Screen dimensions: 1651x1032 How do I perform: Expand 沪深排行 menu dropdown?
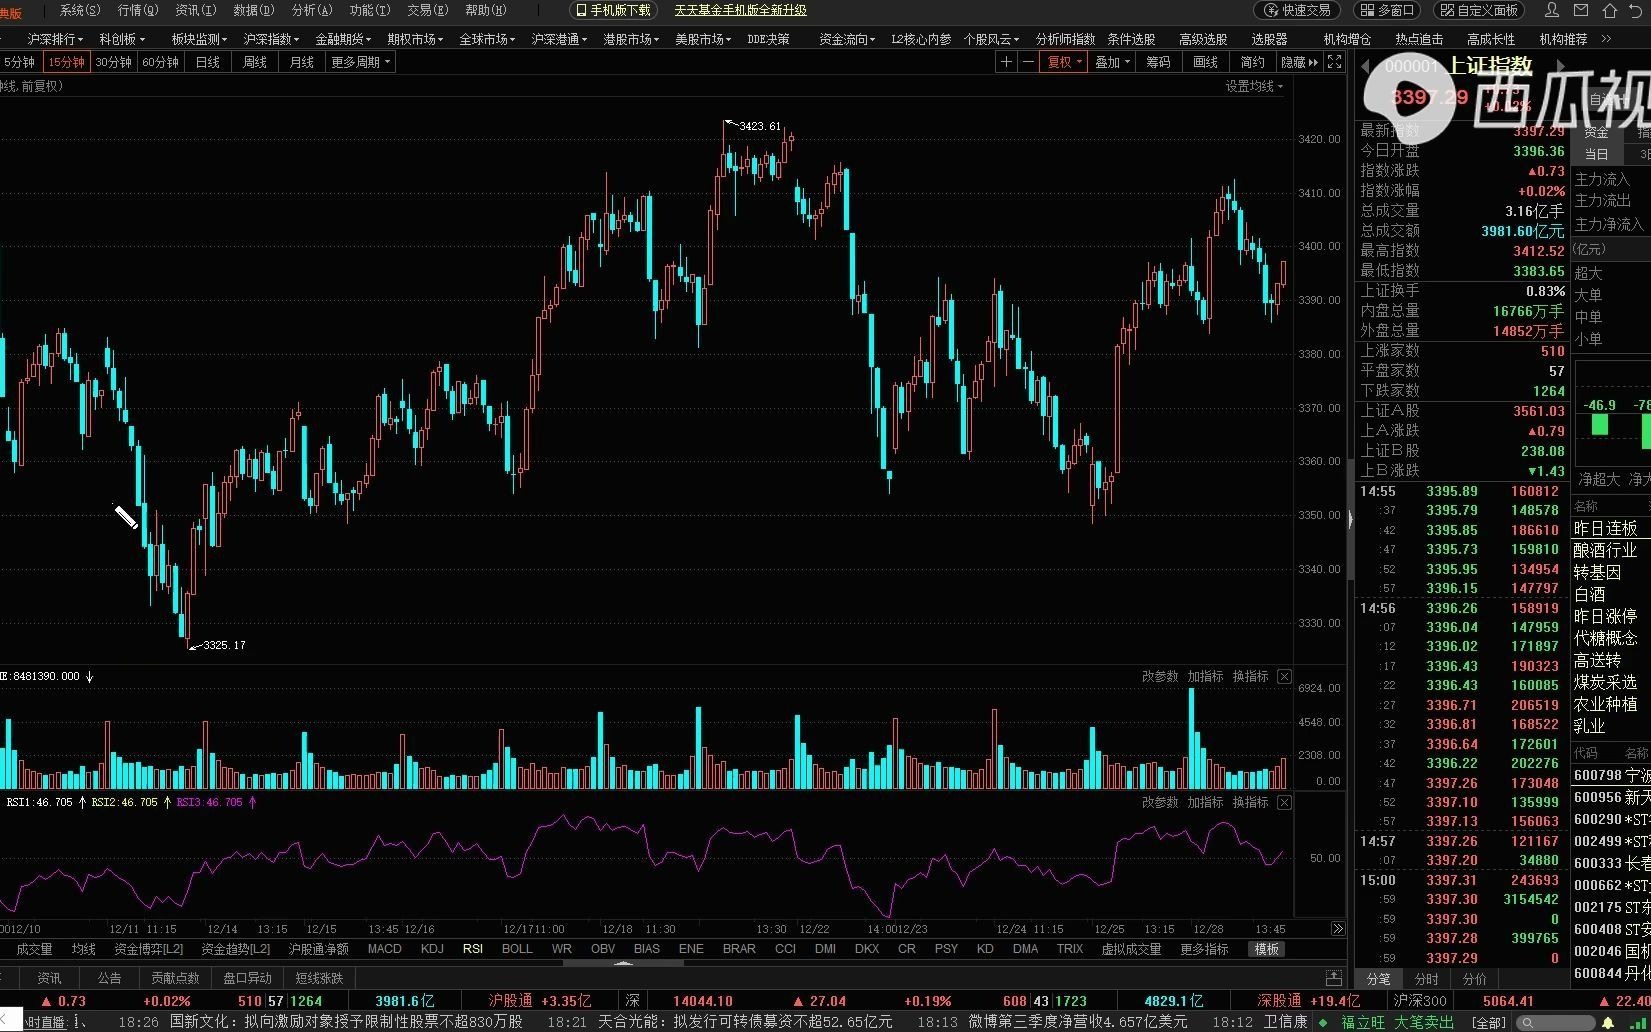pos(56,39)
